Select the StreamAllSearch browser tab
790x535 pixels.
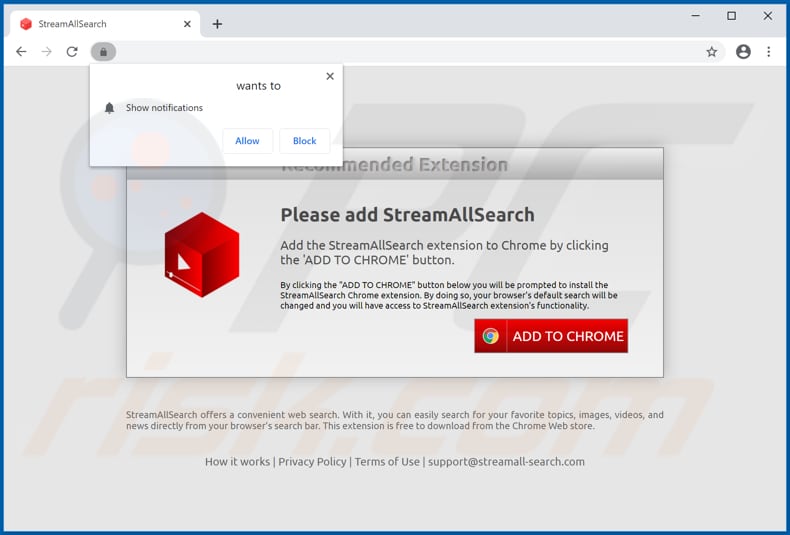(105, 24)
